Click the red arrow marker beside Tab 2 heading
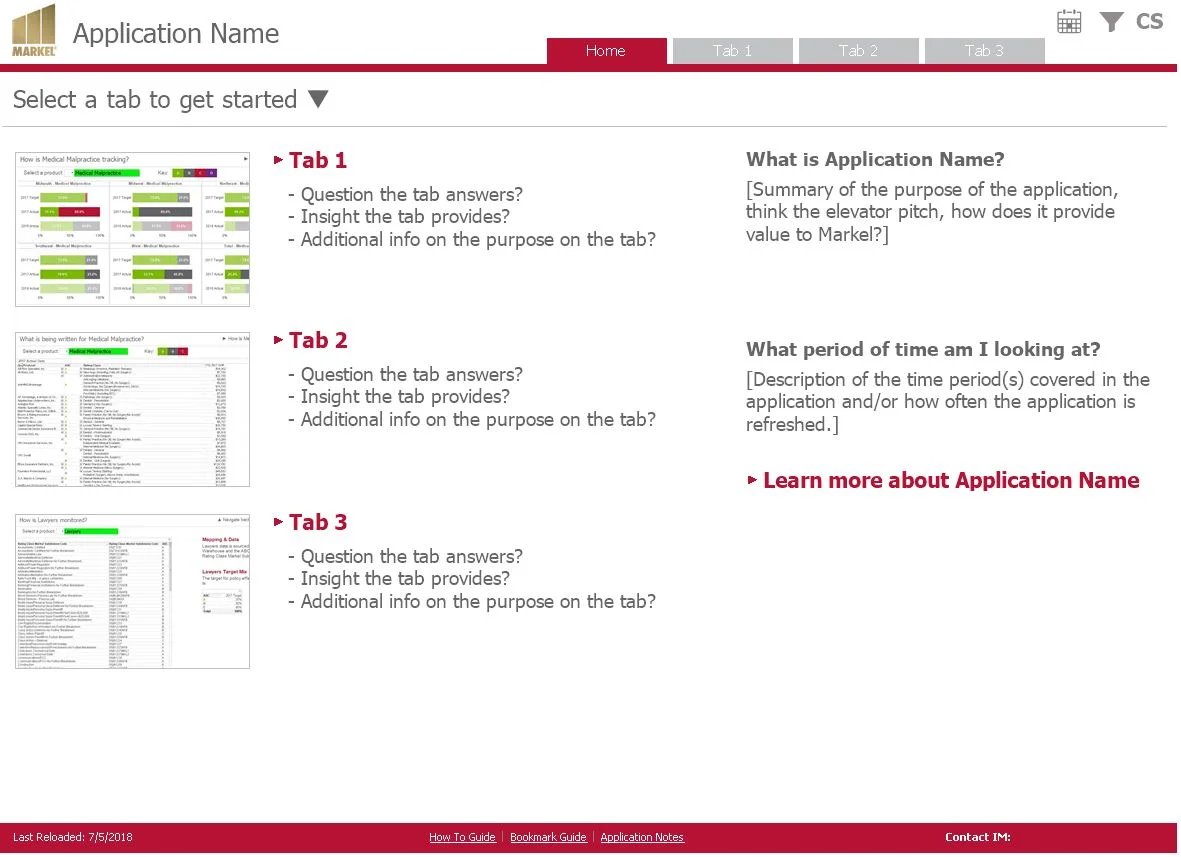Screen dimensions: 1181x857 pos(278,340)
